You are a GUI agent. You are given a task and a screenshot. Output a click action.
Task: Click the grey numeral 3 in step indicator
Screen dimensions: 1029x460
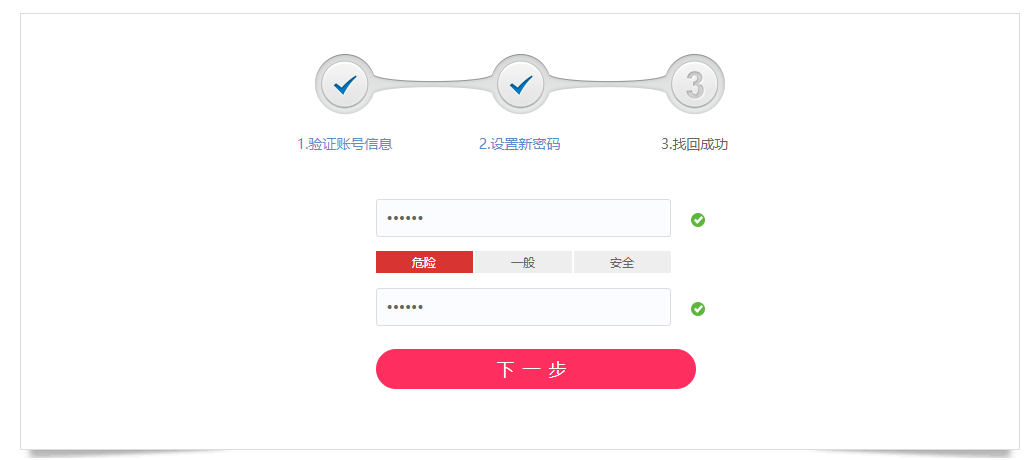pos(695,84)
